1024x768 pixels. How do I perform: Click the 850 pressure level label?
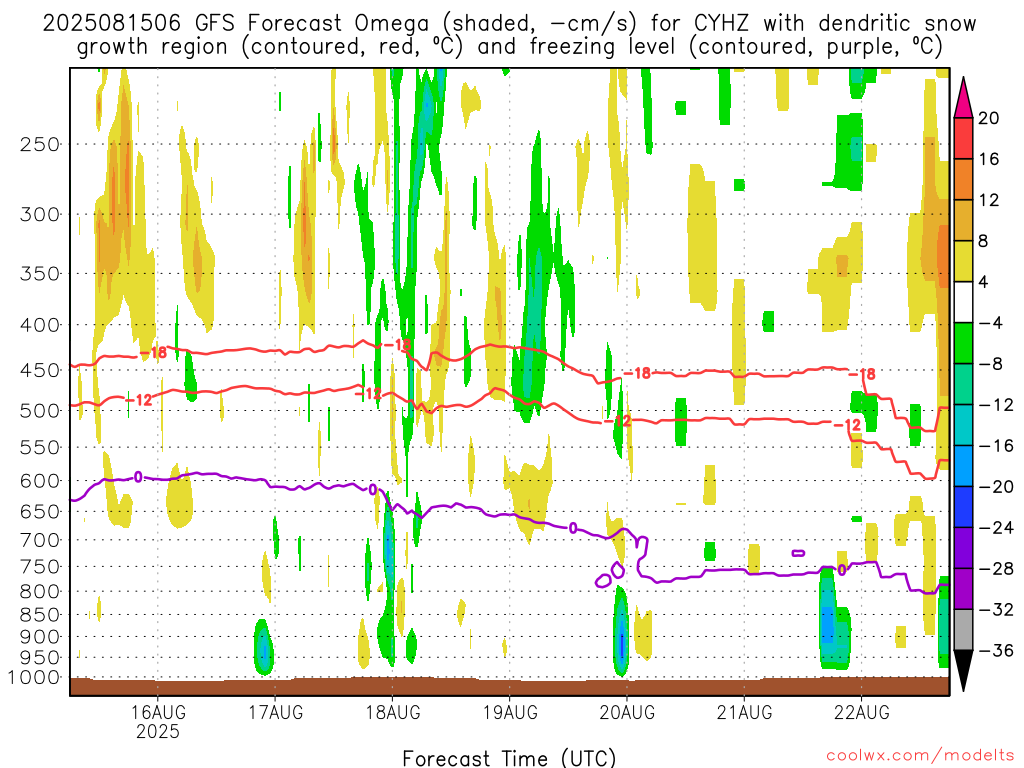coord(39,615)
